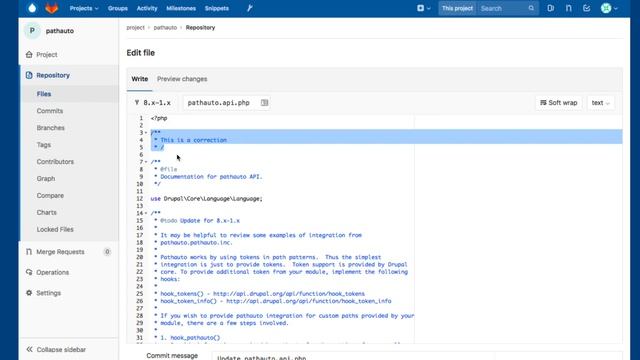Click the This project search scope
Image resolution: width=640 pixels, height=360 pixels.
click(x=457, y=8)
